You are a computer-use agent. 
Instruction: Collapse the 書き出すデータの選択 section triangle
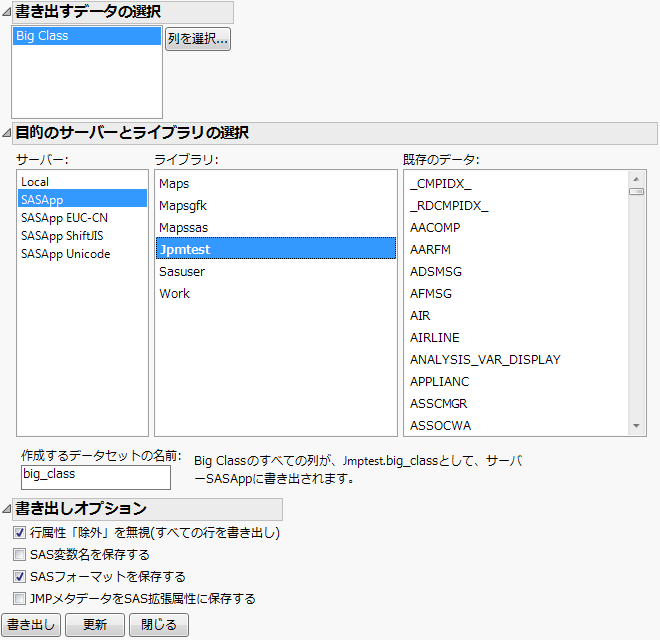(x=6, y=12)
